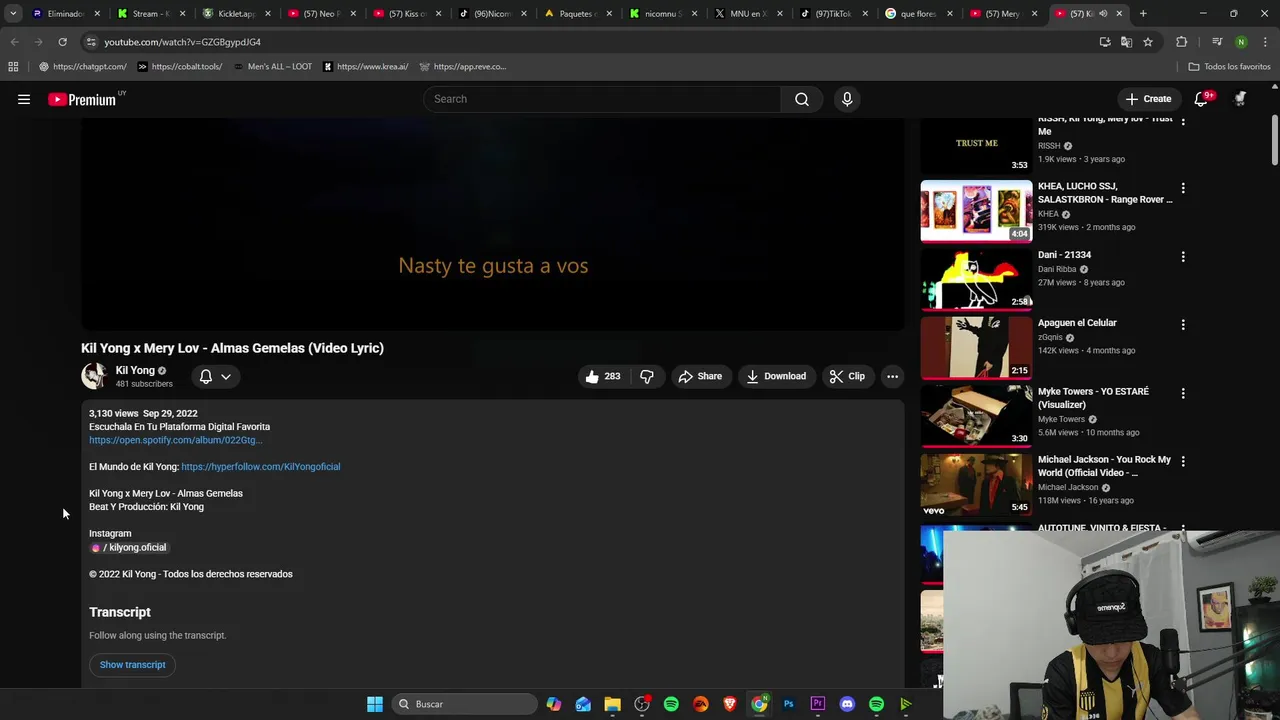Open YouTube notifications bell
The image size is (1280, 720).
point(1202,99)
